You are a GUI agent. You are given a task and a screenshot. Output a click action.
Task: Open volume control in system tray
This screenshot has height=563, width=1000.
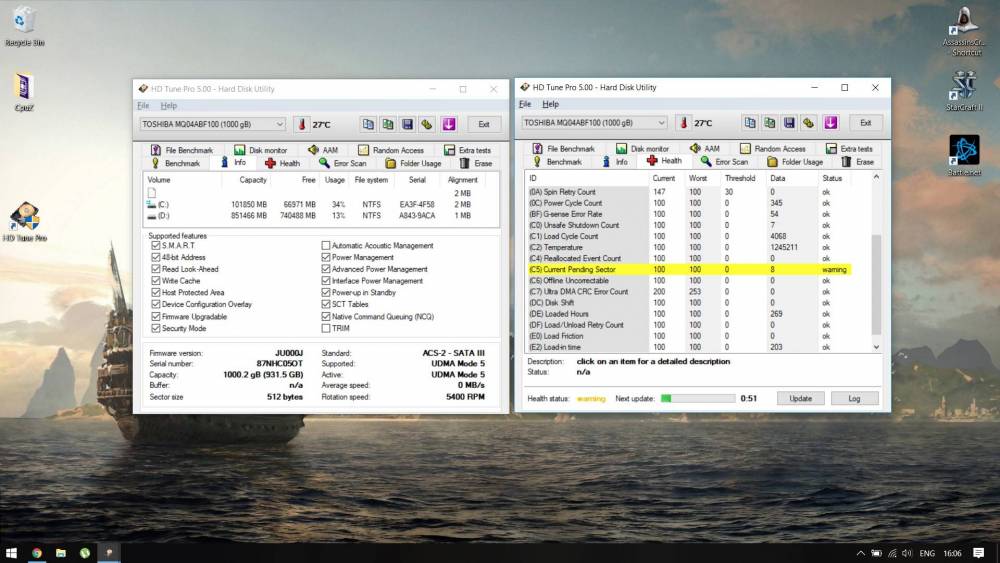click(907, 553)
